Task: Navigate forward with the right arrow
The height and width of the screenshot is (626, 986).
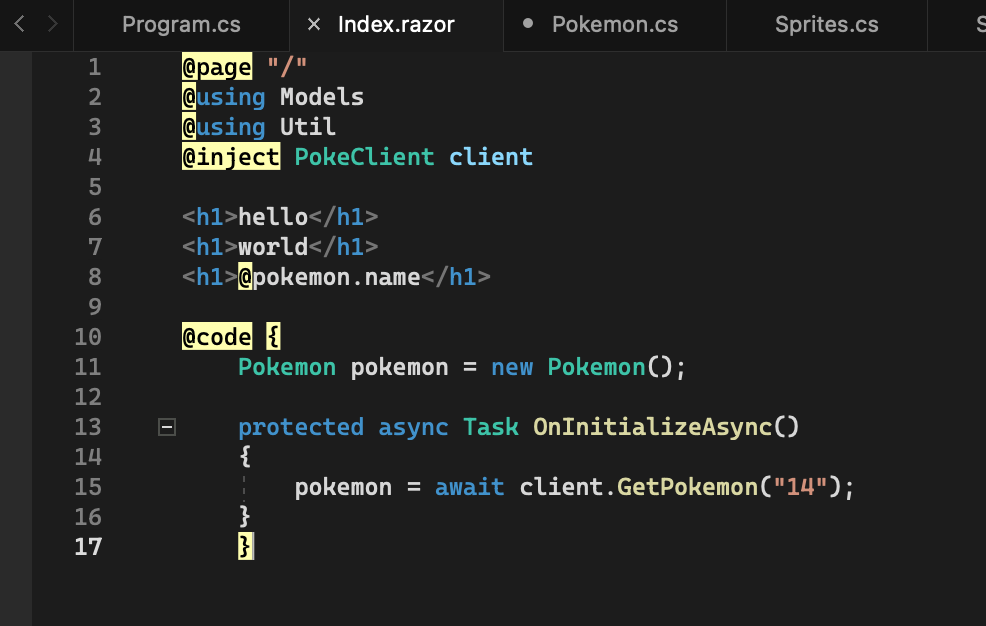Action: (52, 25)
